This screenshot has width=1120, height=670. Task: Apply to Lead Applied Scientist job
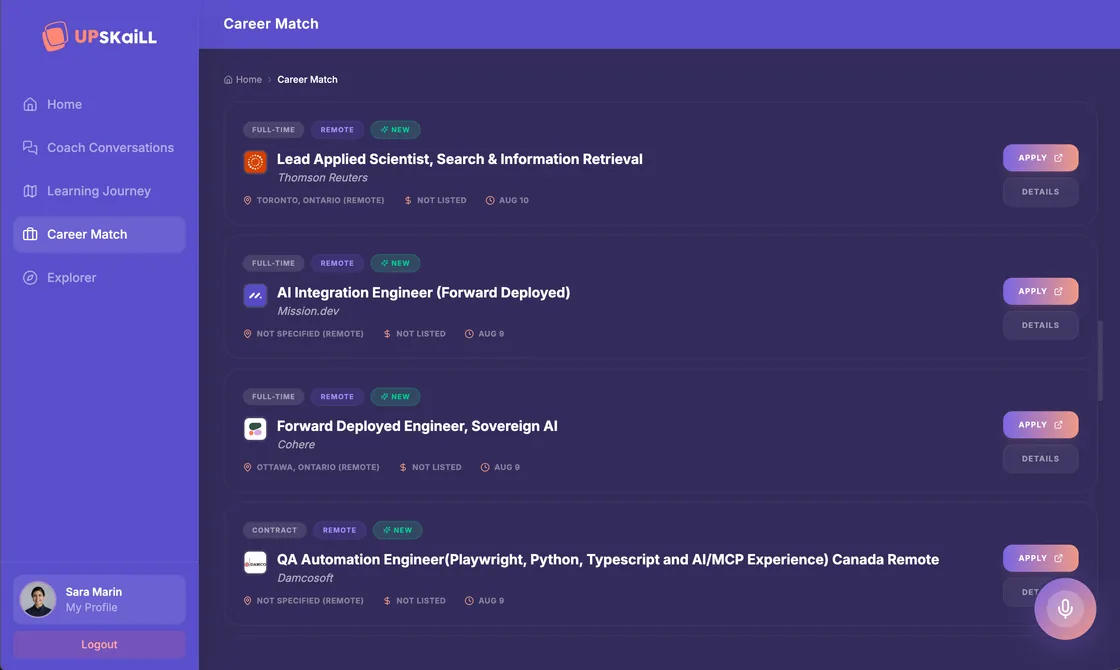point(1040,158)
